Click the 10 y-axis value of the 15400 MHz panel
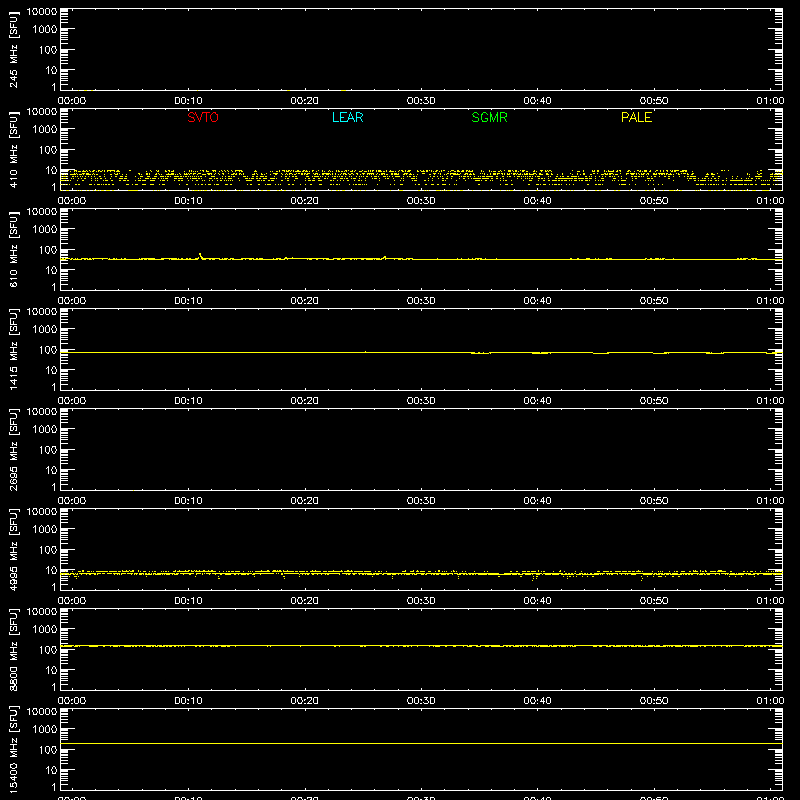 click(51, 770)
